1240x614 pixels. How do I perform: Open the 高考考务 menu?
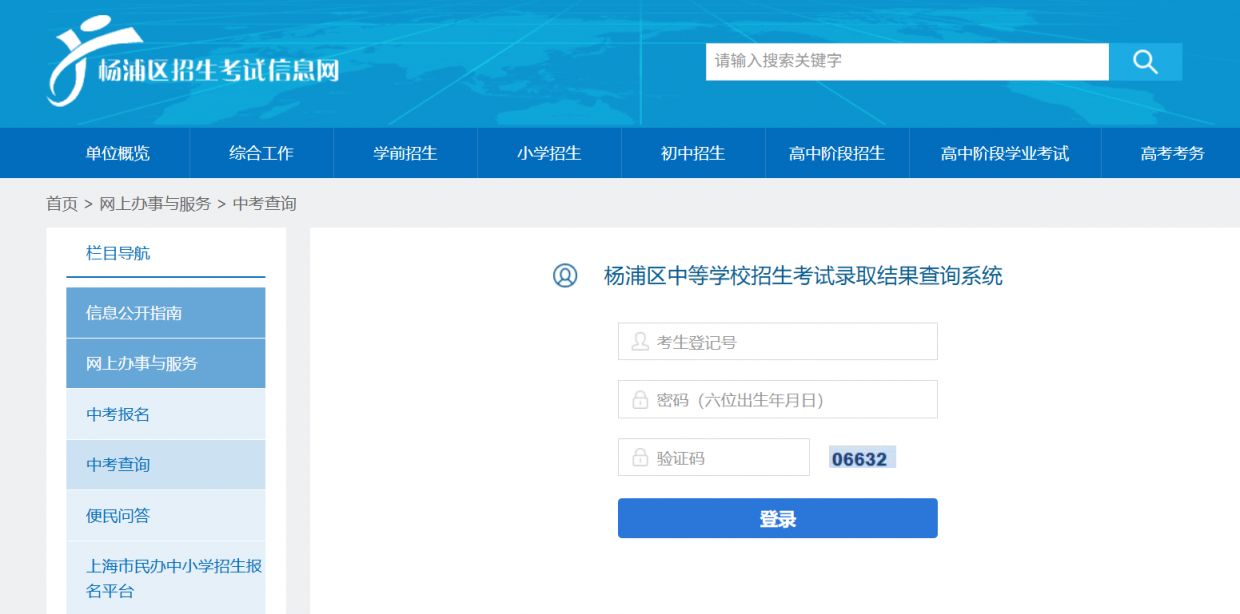coord(1174,153)
